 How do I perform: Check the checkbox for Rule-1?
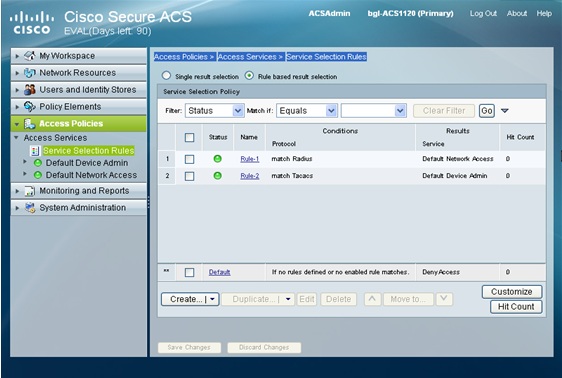click(190, 159)
